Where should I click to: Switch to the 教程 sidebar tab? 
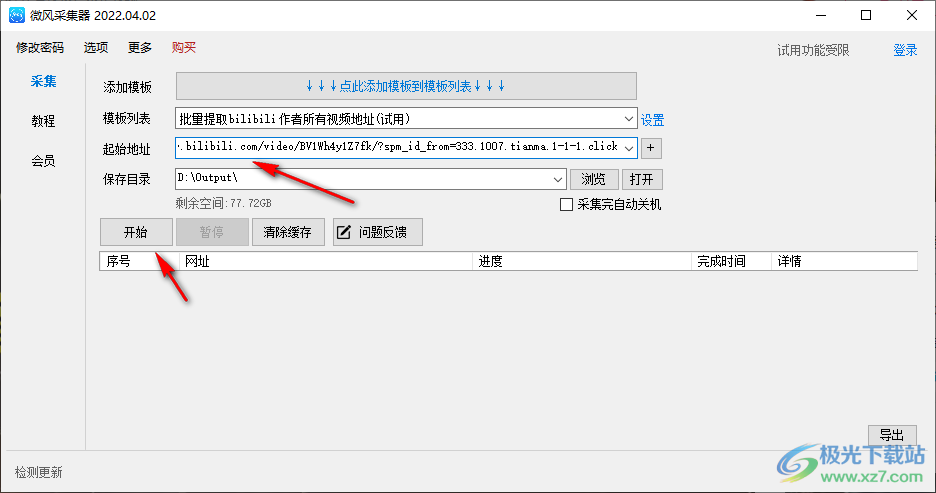(x=44, y=121)
